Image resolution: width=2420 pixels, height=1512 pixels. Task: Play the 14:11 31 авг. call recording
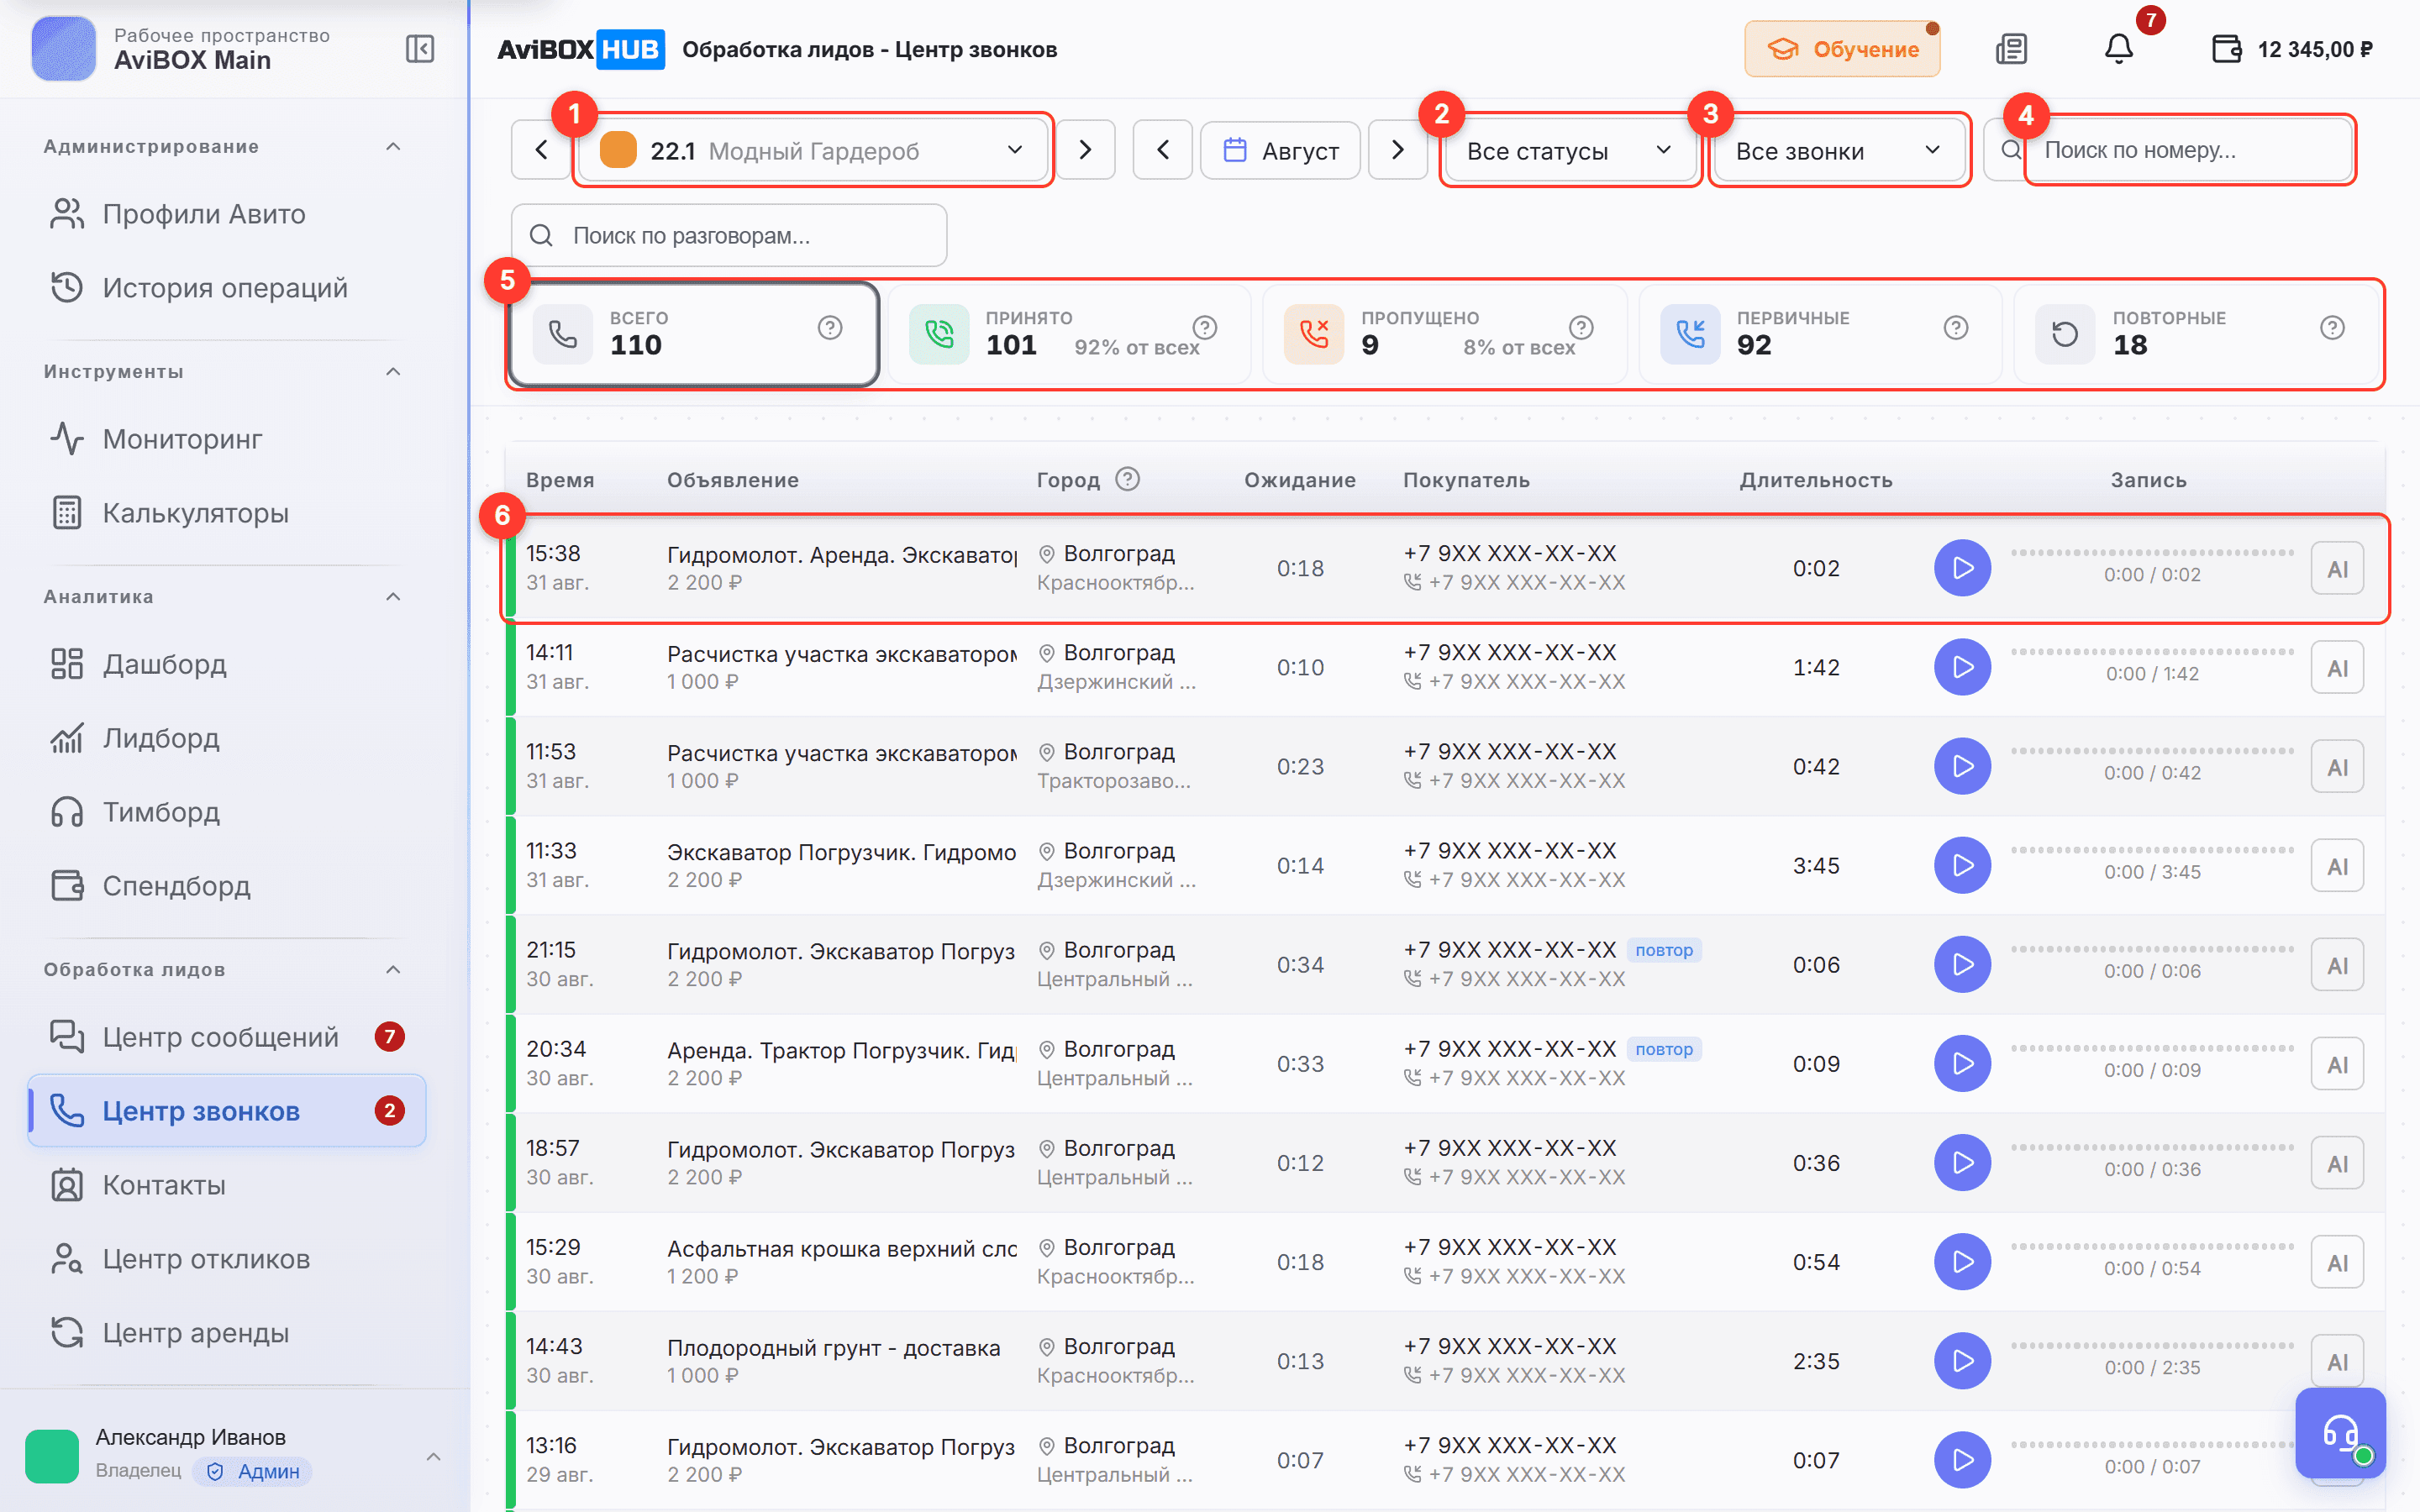pyautogui.click(x=1962, y=667)
